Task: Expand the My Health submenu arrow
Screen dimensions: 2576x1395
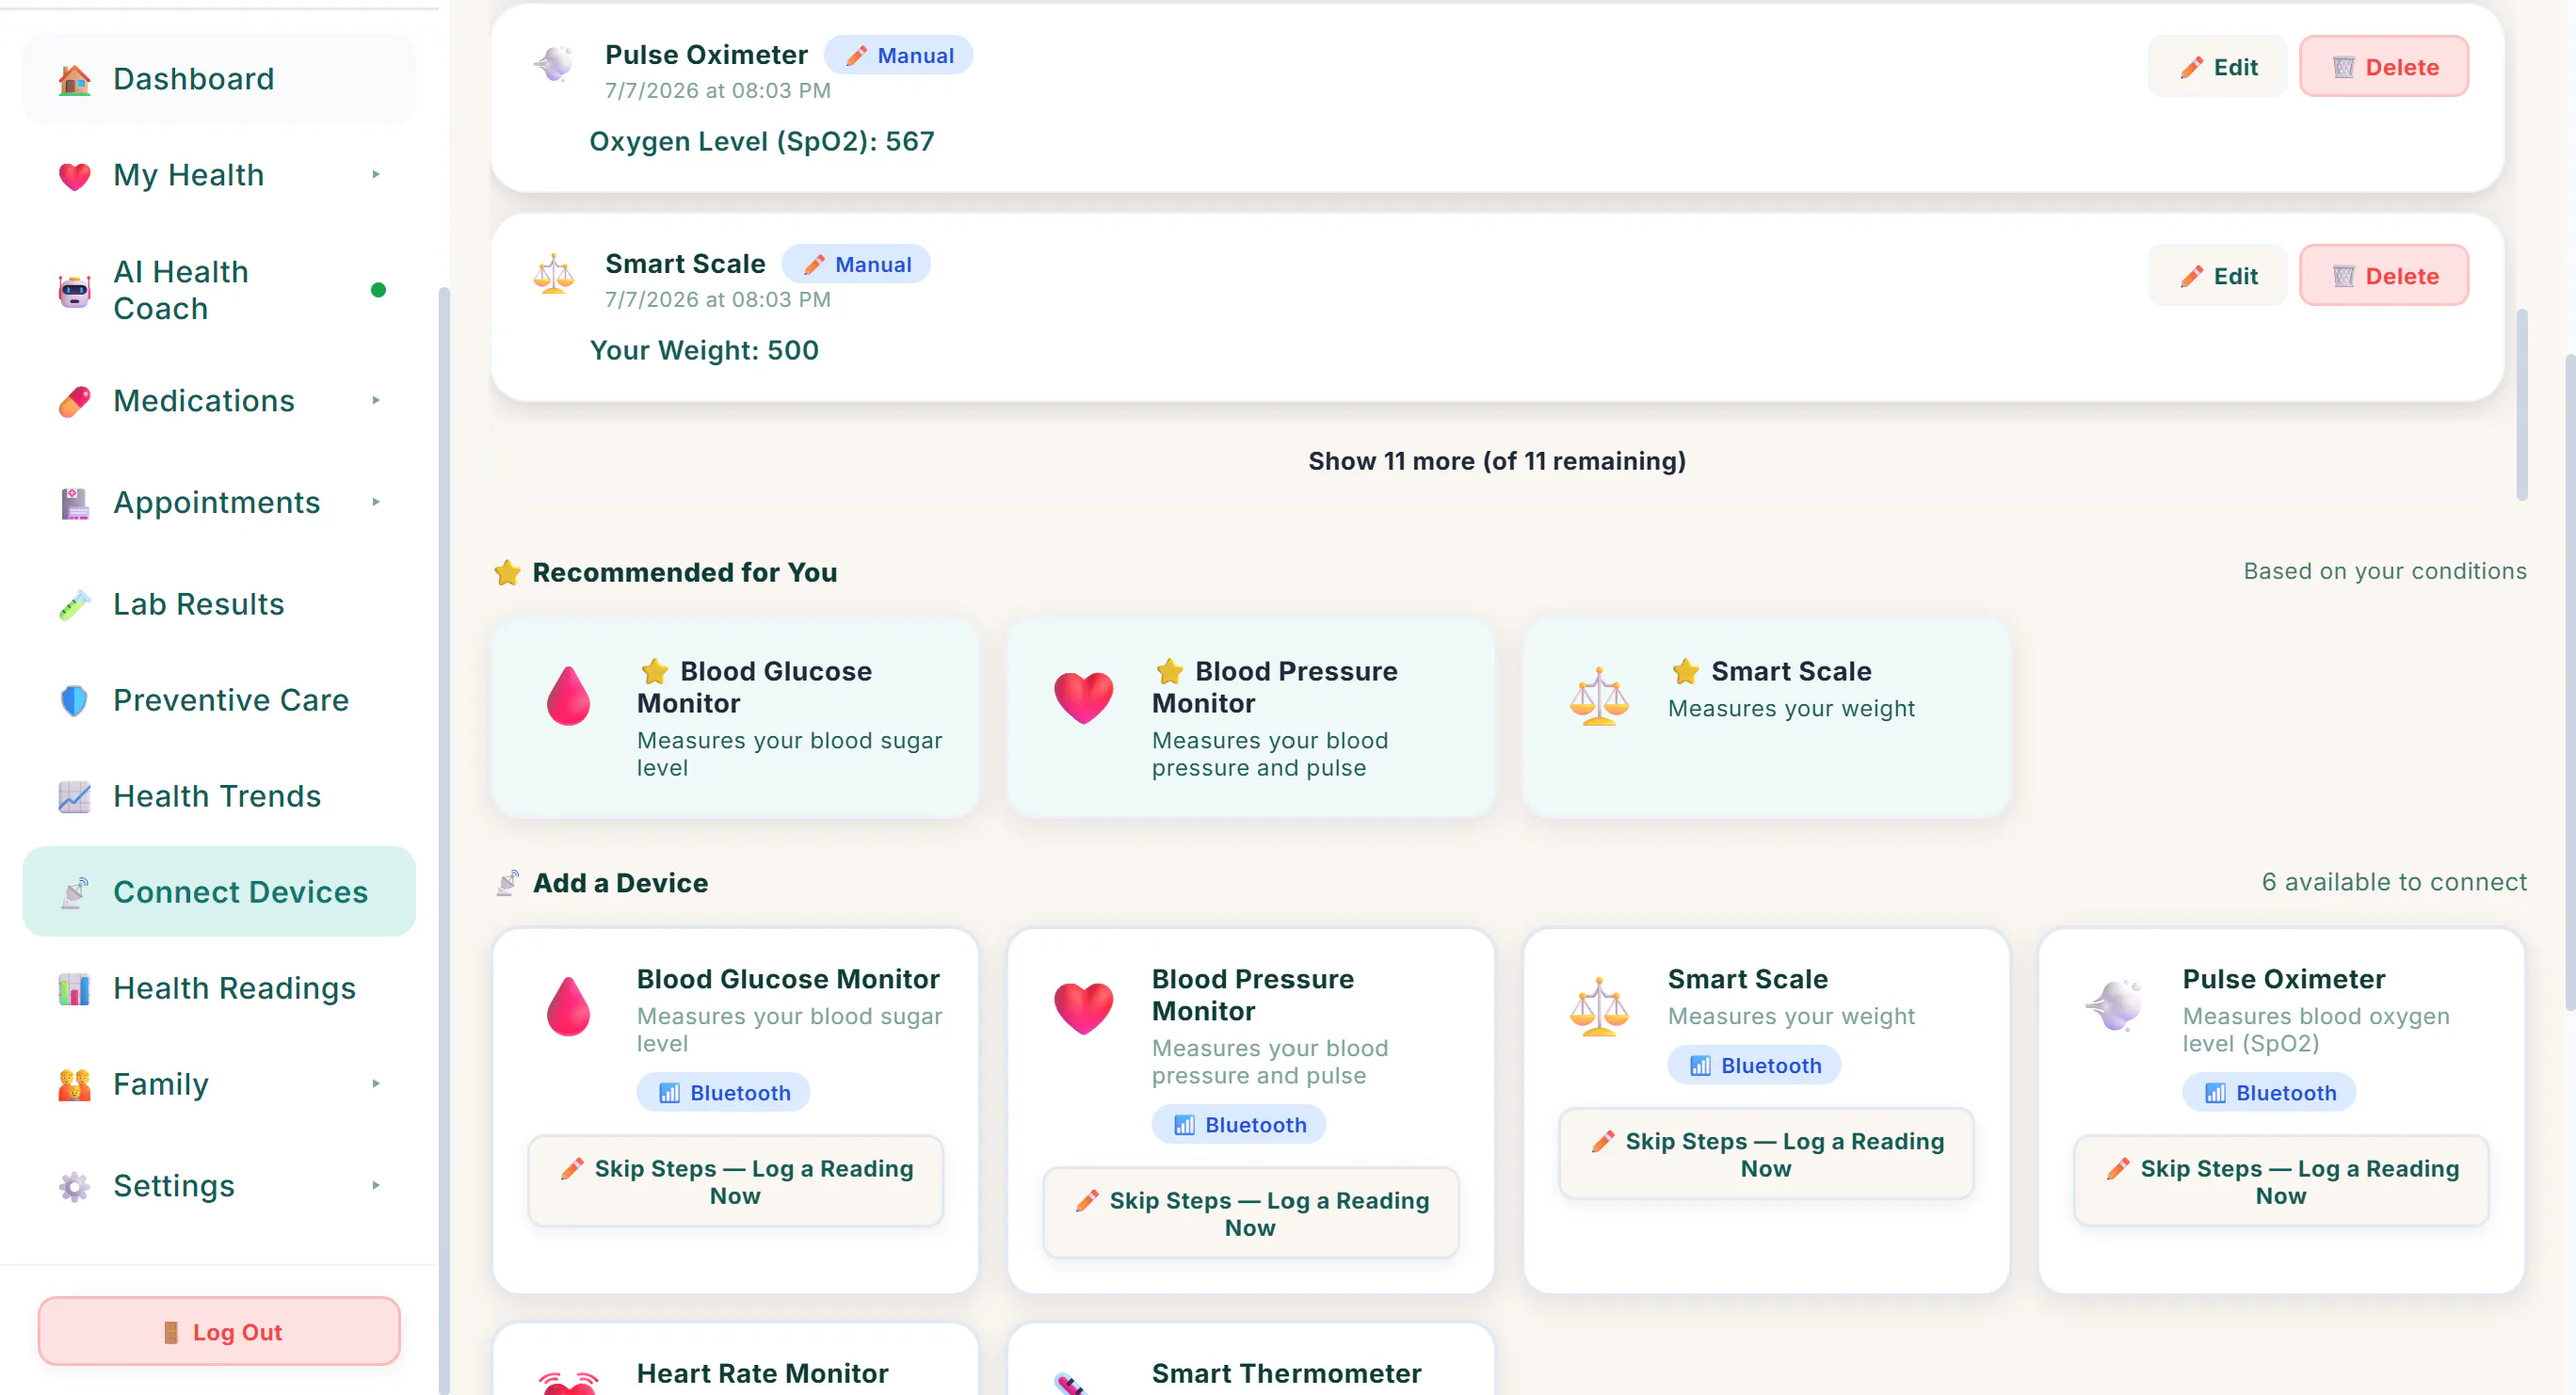Action: pyautogui.click(x=376, y=175)
